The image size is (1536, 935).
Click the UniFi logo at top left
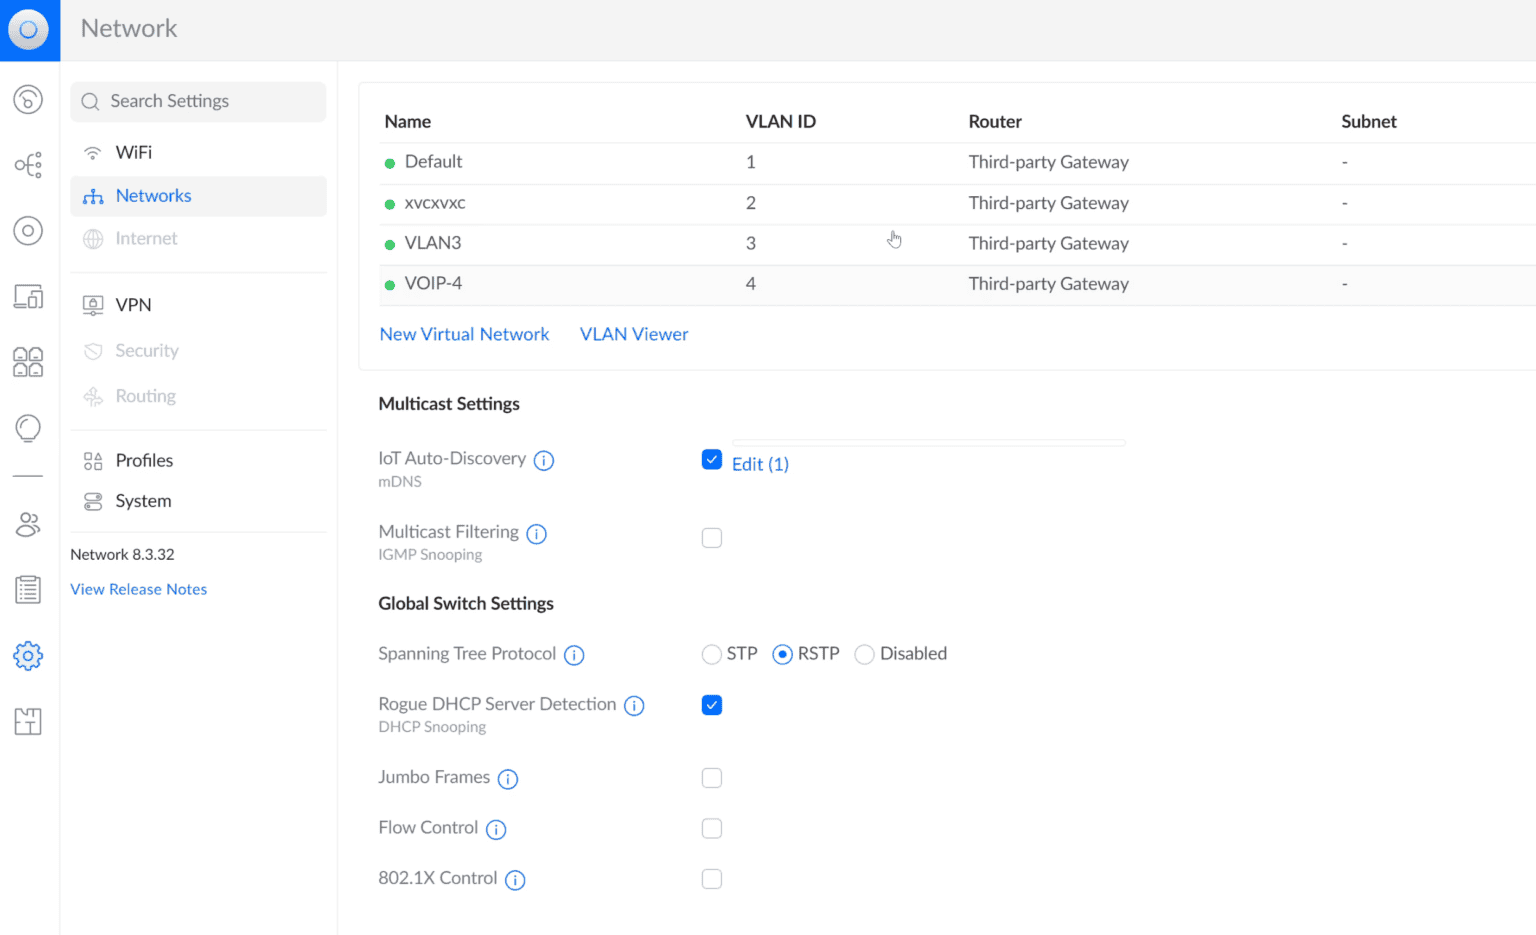point(29,29)
